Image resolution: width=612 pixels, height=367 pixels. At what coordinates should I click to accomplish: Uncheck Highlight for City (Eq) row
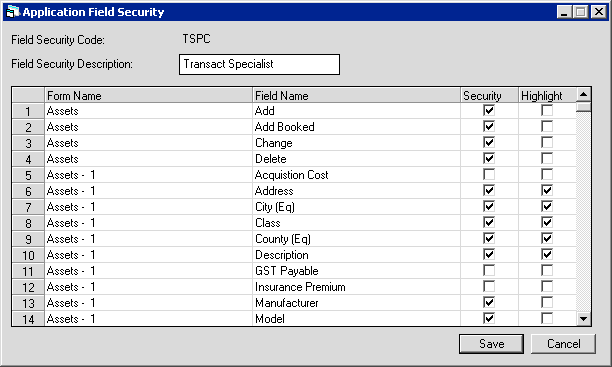547,207
